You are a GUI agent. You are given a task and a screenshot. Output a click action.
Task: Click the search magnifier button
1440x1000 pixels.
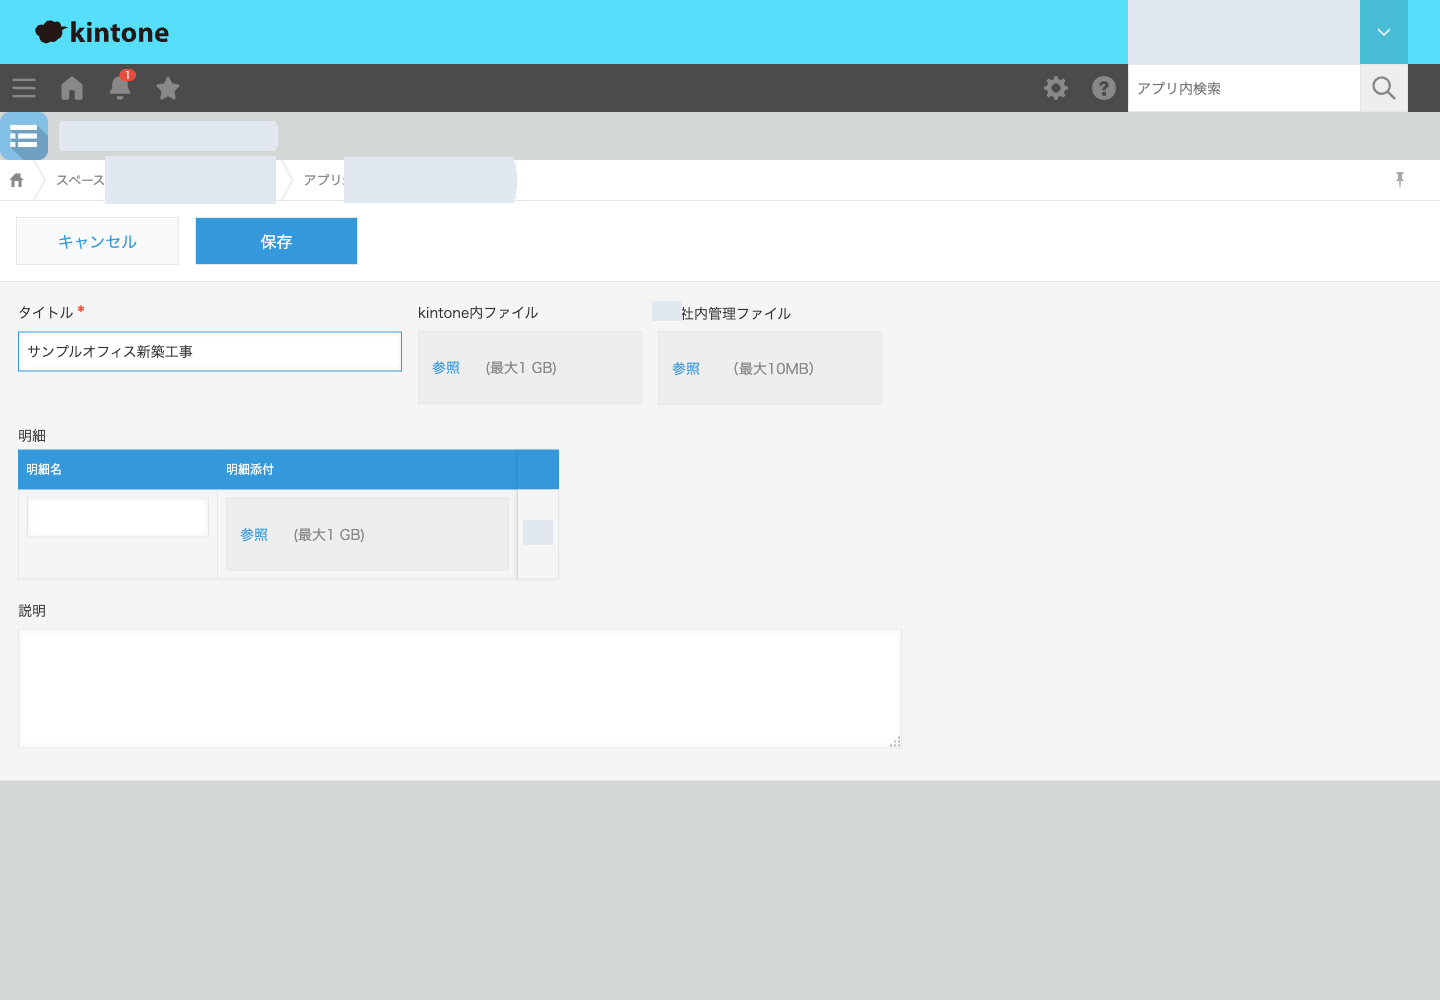click(x=1384, y=88)
